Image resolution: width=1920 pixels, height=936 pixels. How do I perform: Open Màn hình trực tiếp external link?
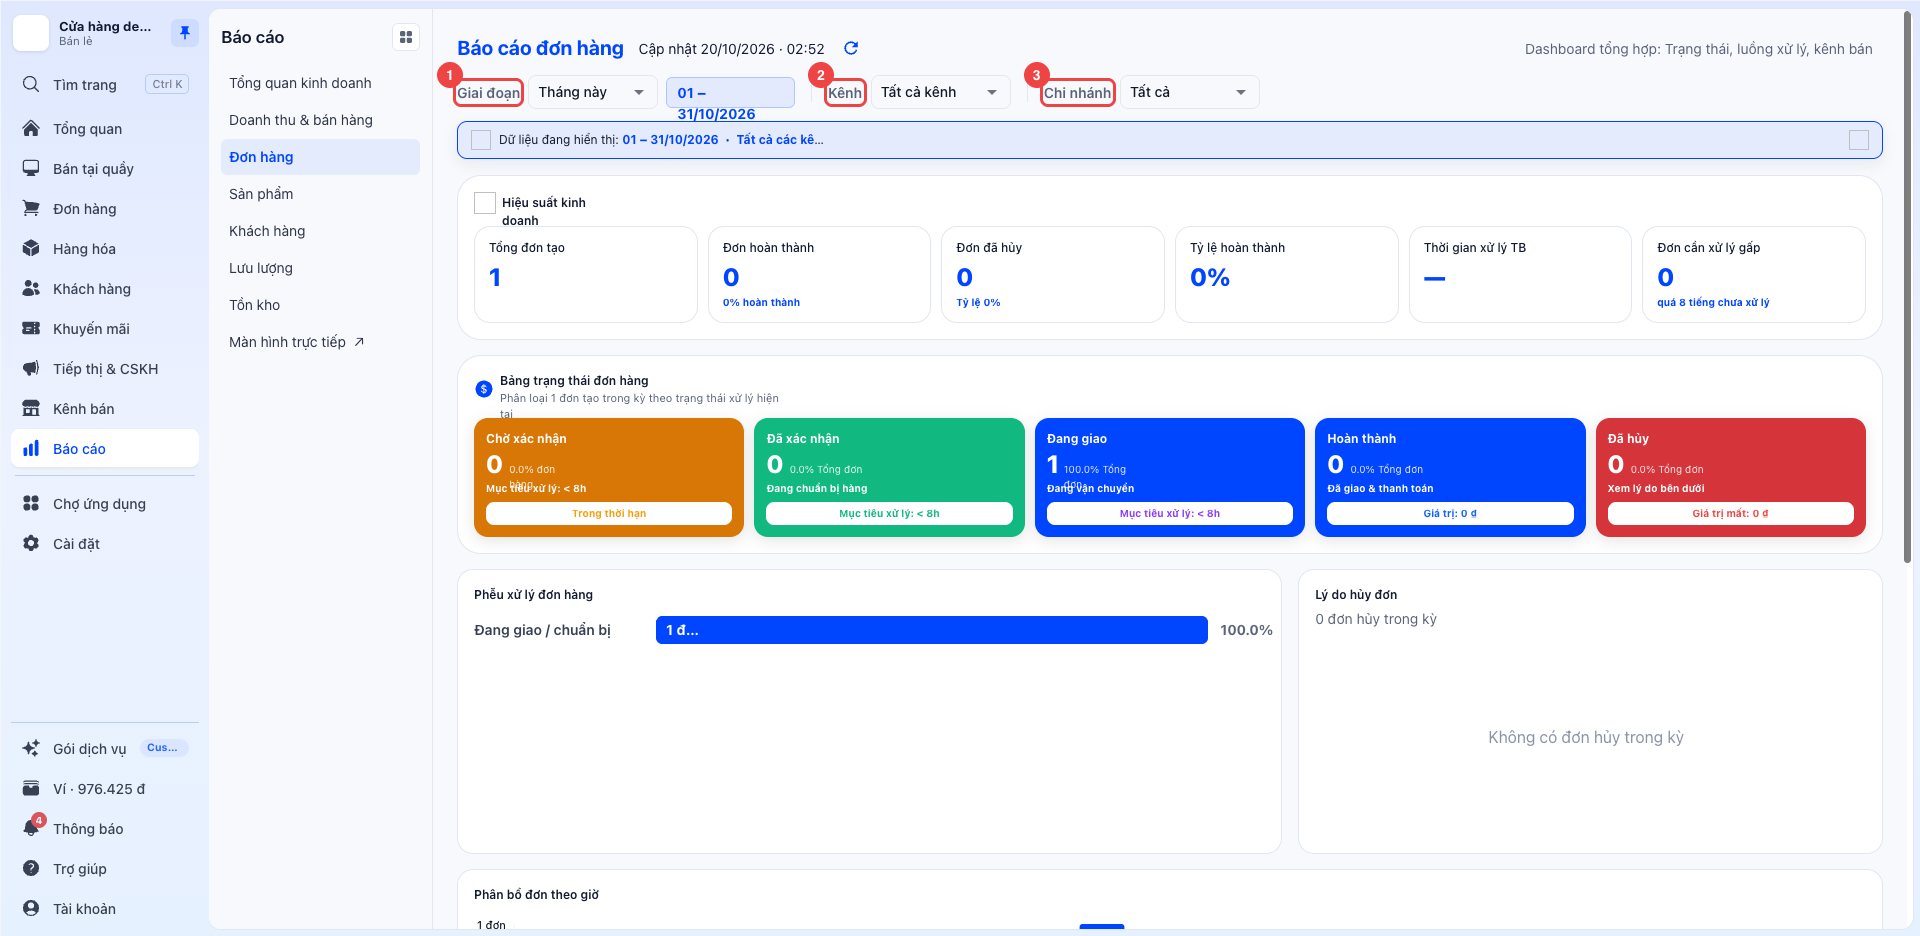tap(320, 342)
